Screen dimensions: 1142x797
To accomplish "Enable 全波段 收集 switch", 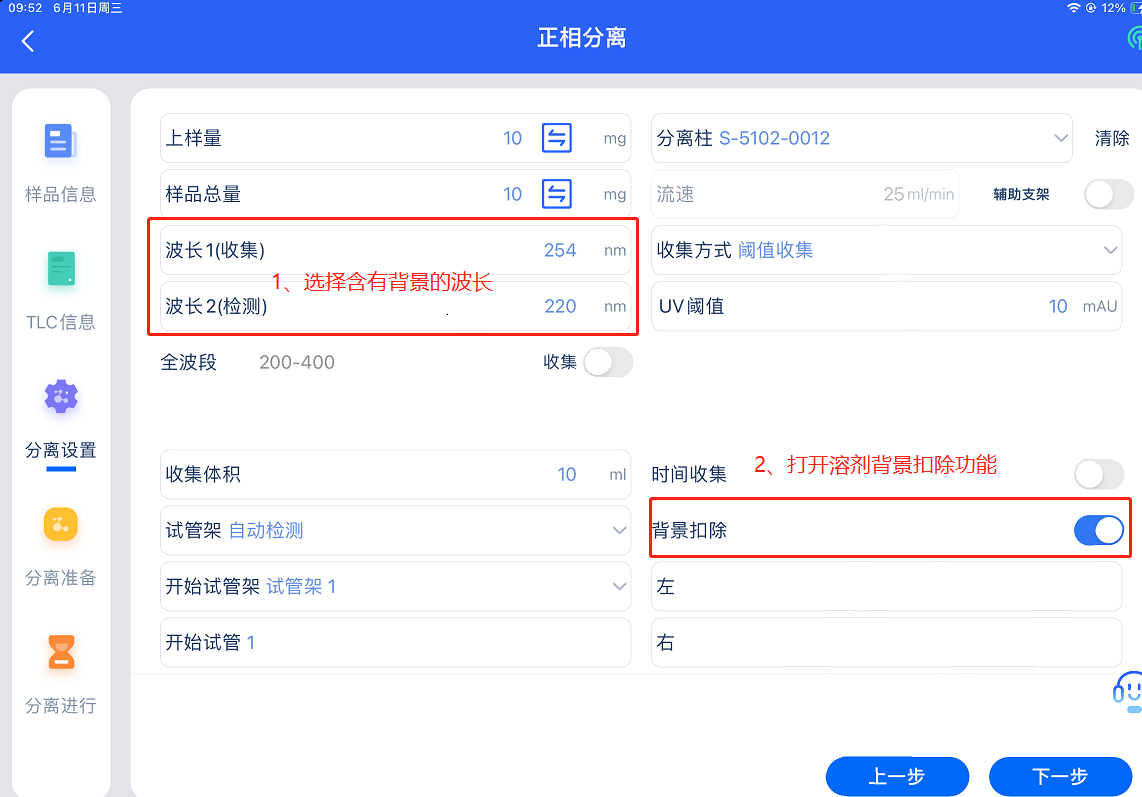I will pos(607,362).
